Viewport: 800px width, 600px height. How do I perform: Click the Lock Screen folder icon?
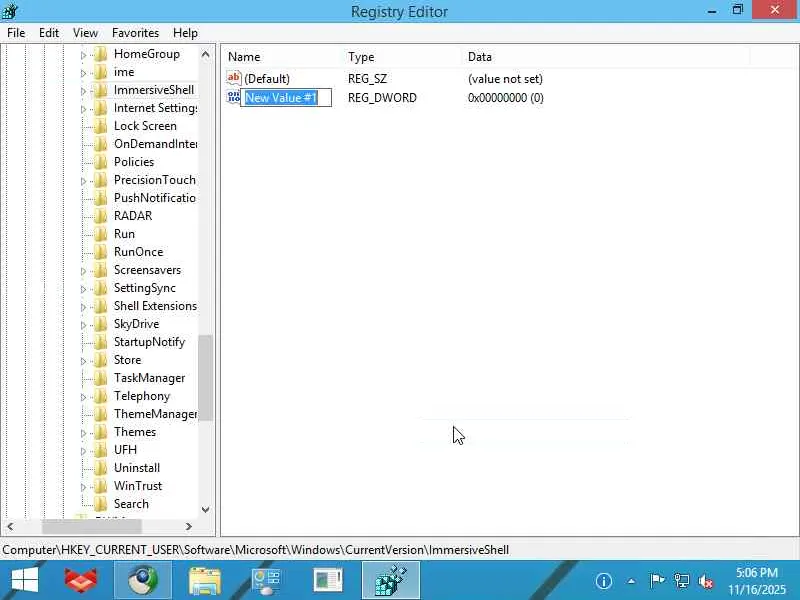click(101, 126)
